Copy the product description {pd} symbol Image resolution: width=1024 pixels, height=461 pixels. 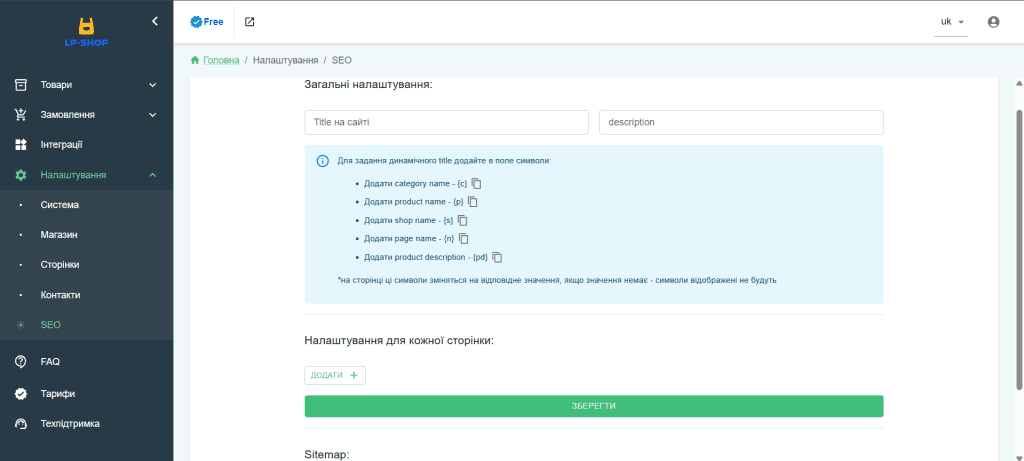[497, 257]
